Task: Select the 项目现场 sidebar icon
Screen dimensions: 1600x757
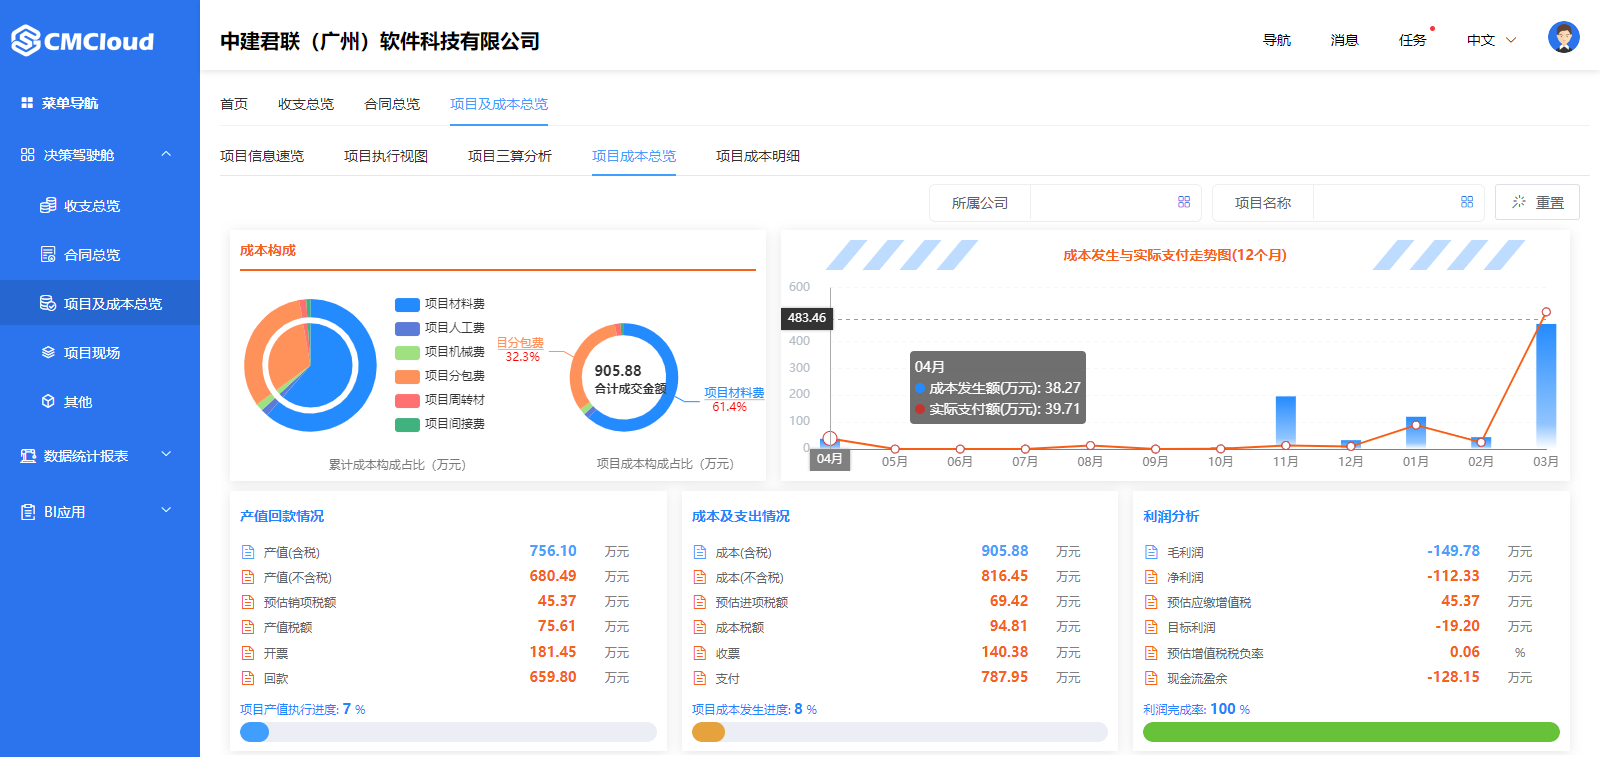Action: click(48, 352)
